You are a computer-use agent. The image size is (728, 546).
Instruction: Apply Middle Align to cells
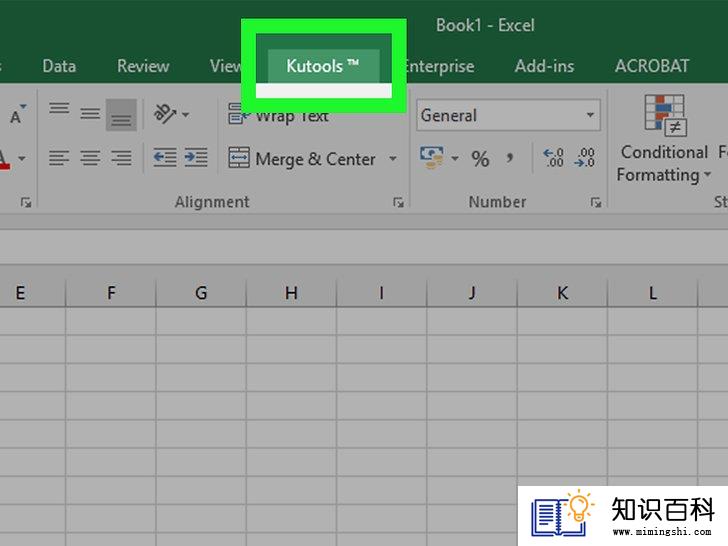(x=90, y=114)
